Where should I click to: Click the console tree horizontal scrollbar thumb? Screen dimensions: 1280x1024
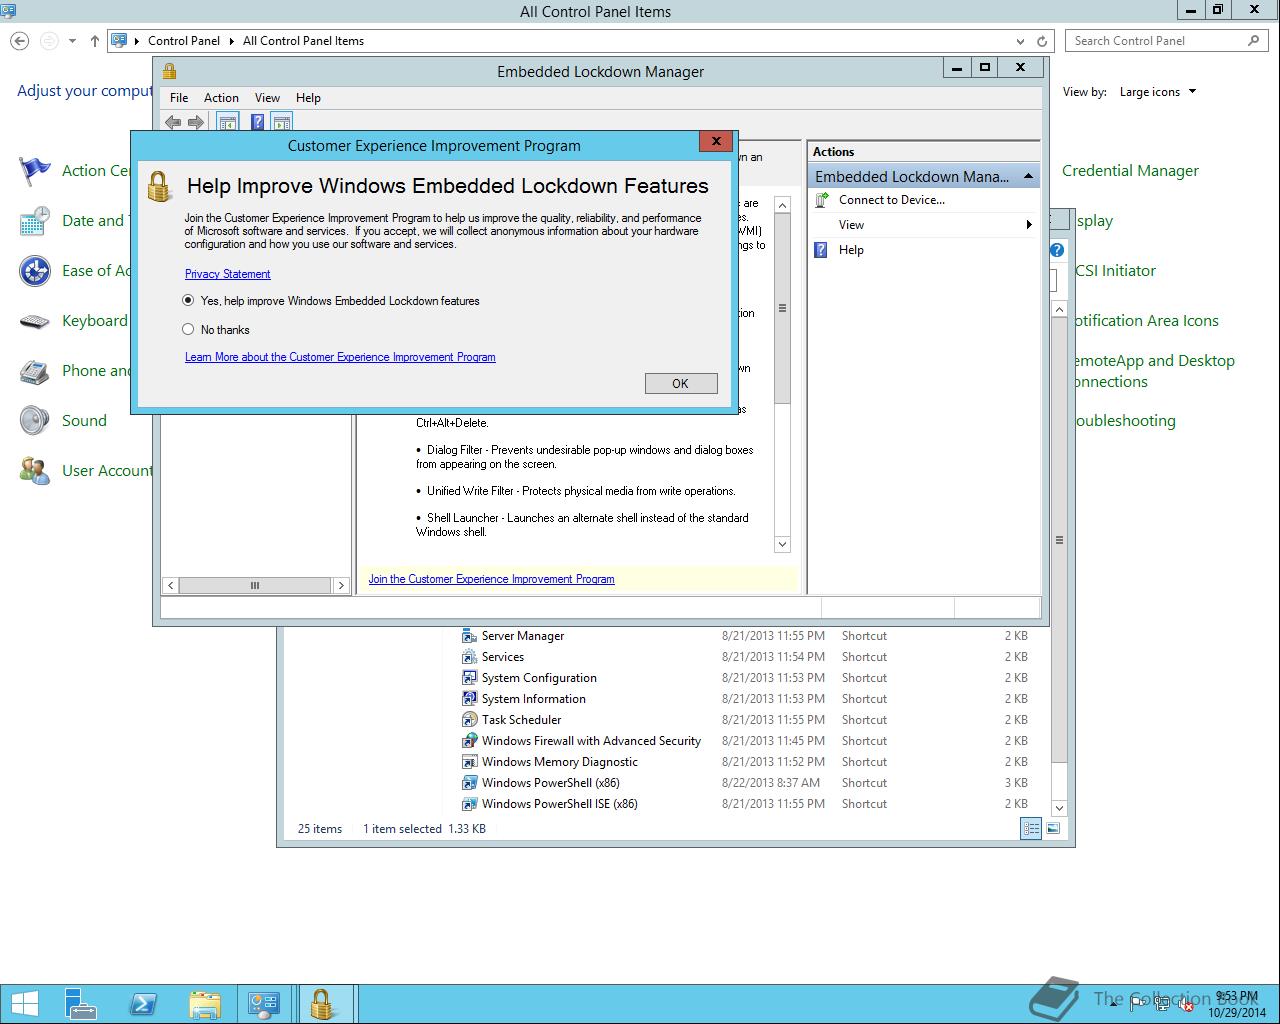tap(255, 585)
